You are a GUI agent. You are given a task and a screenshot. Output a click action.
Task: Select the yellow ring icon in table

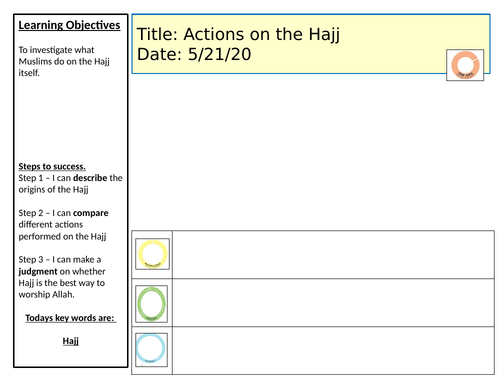click(152, 254)
